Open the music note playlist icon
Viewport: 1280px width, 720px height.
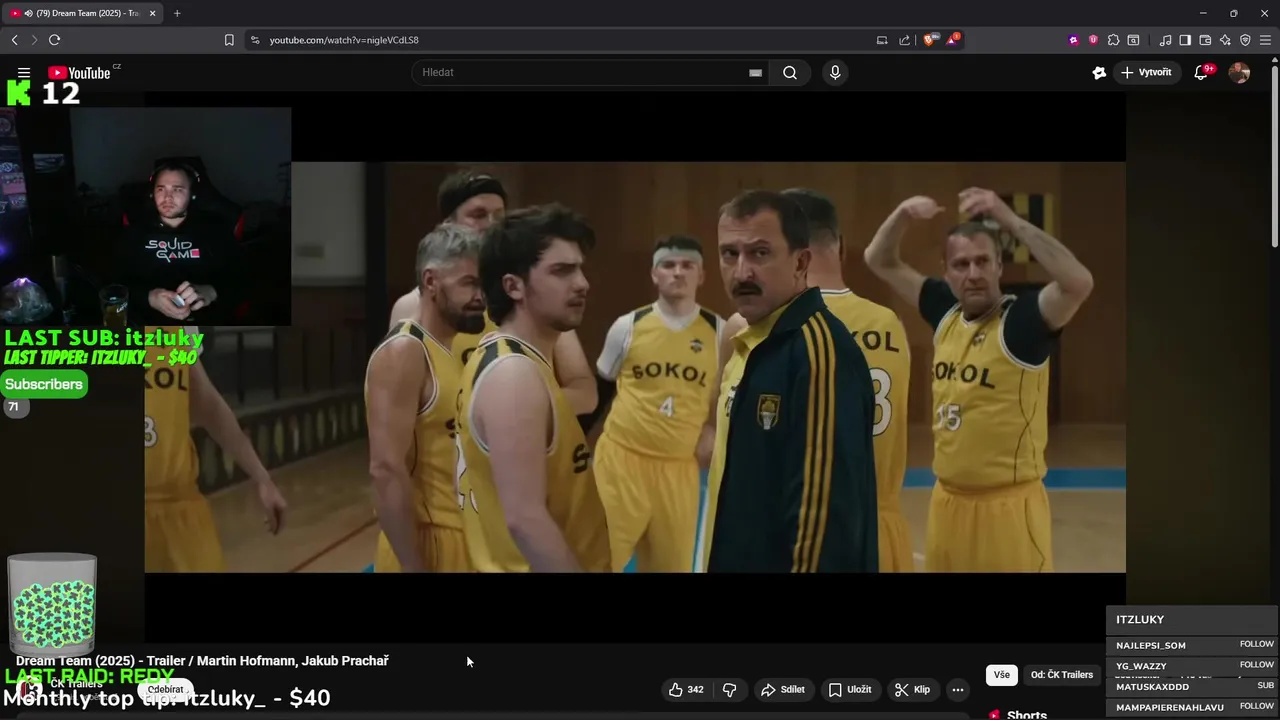point(1165,40)
